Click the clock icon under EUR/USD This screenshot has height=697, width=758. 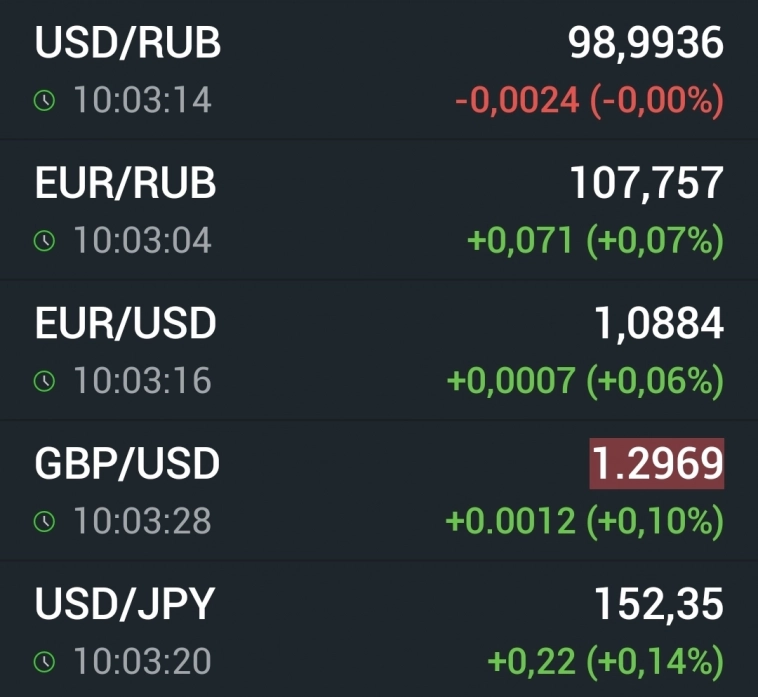pyautogui.click(x=44, y=381)
